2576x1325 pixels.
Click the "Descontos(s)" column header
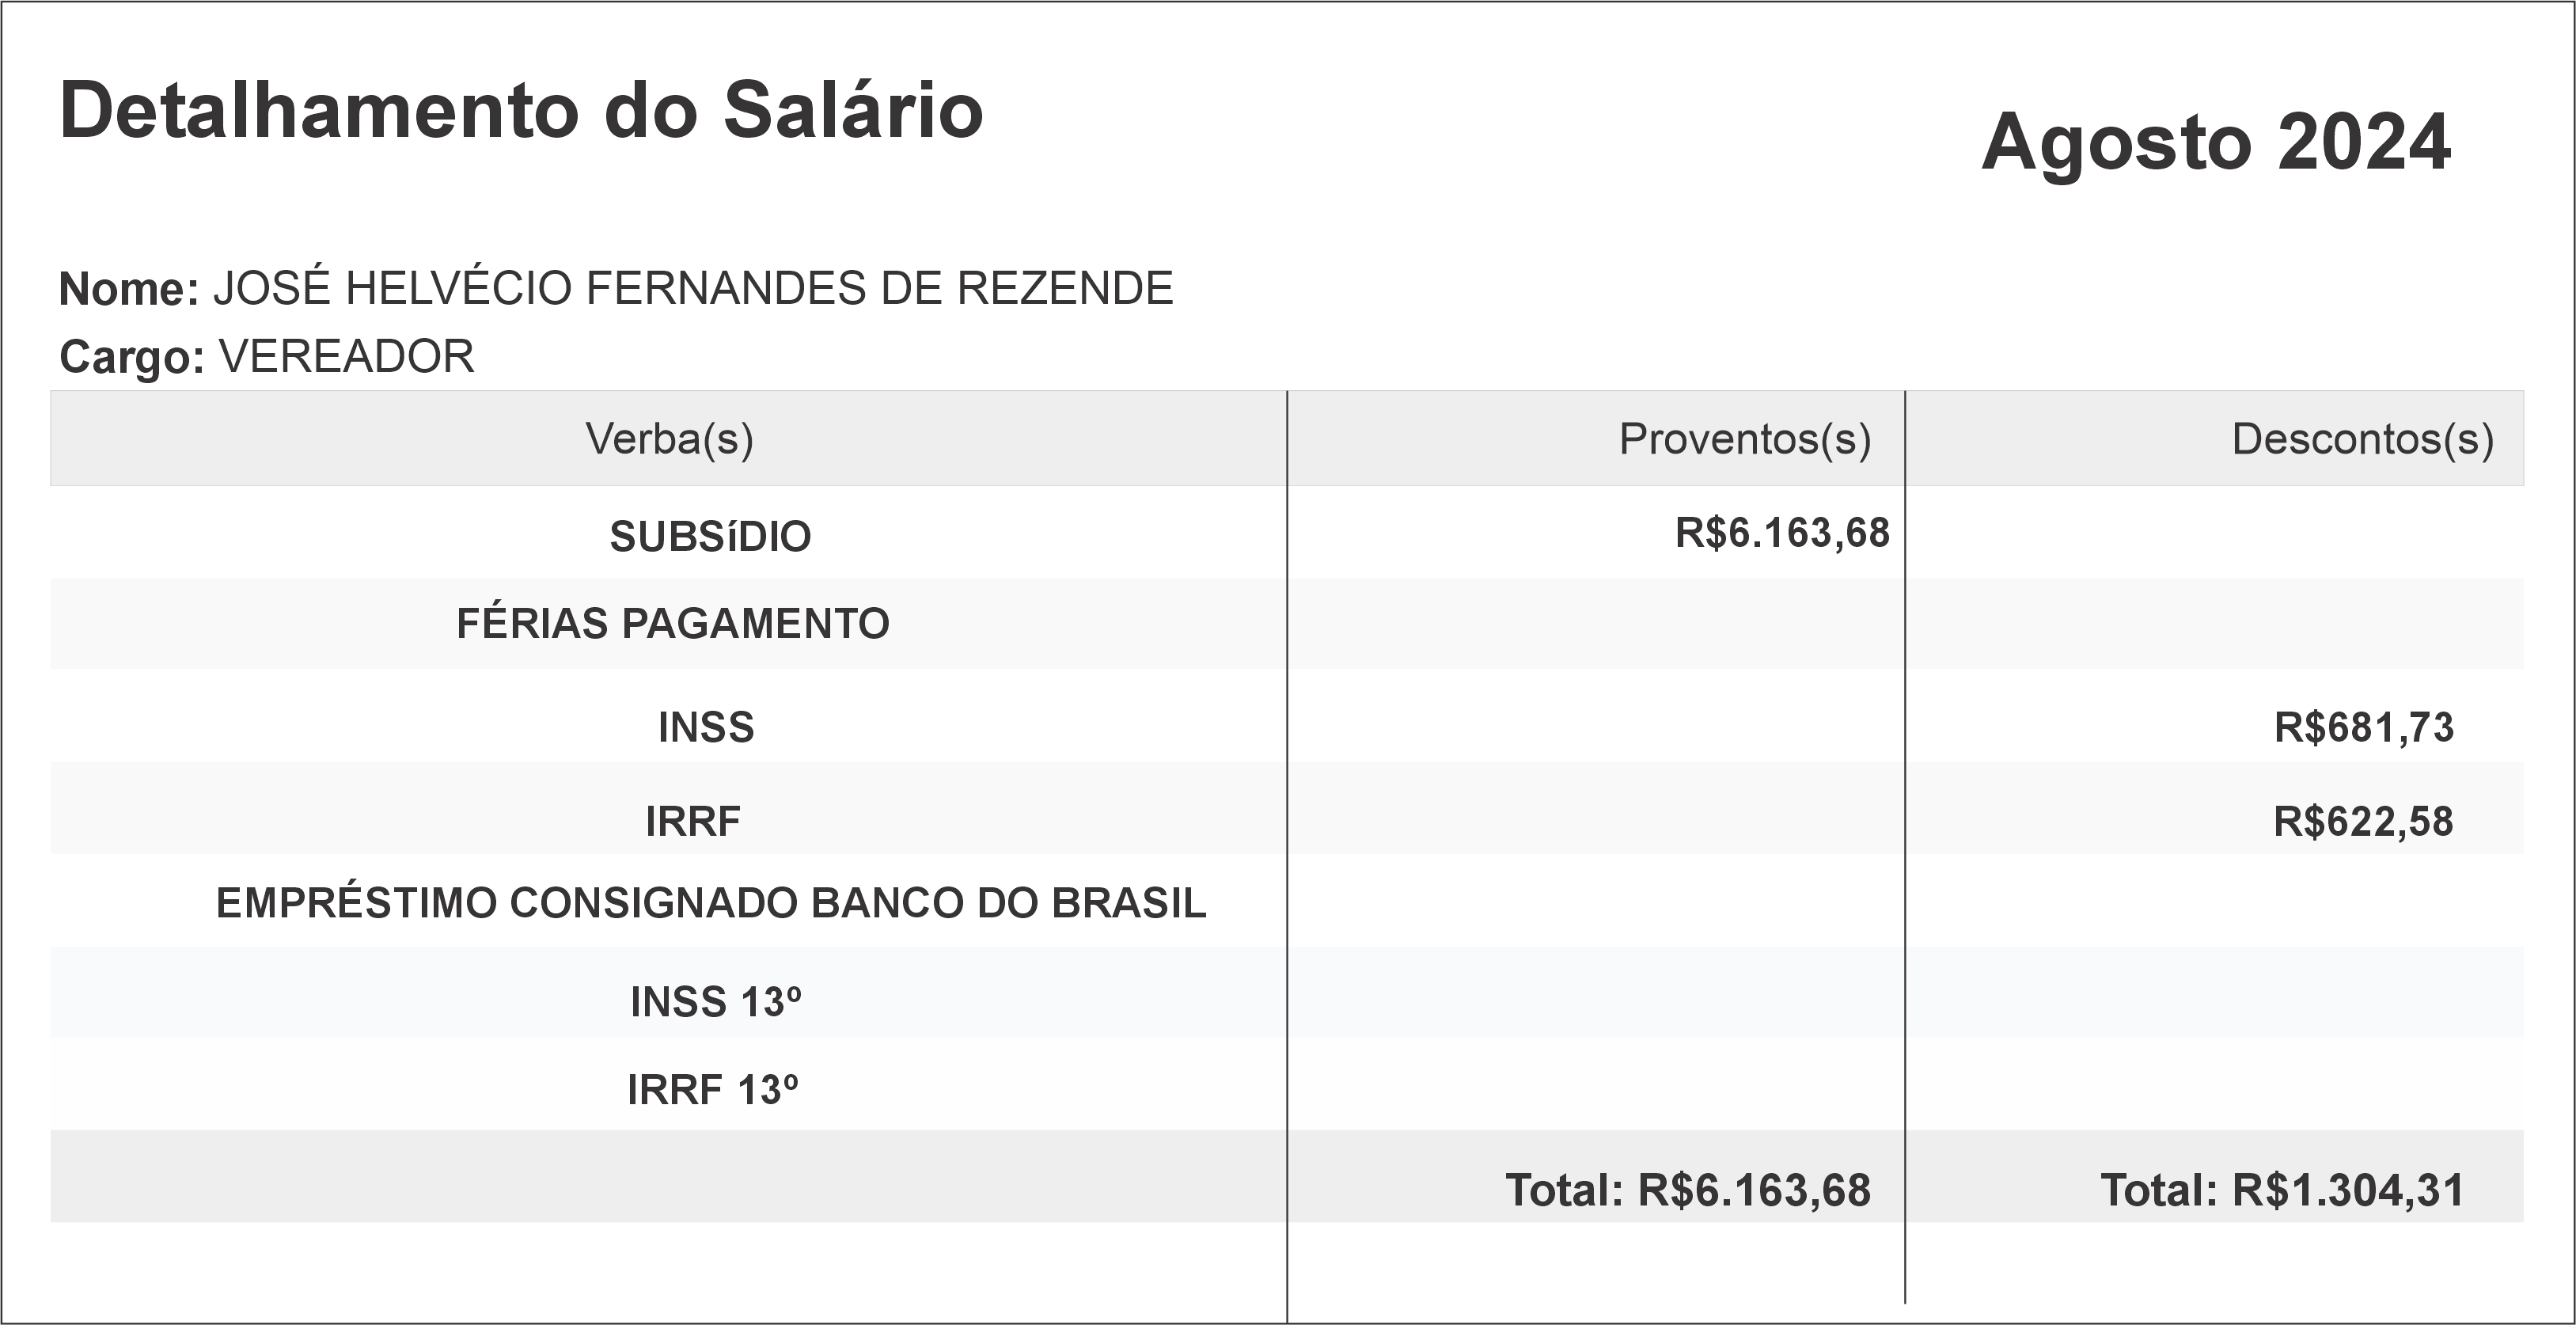pos(2362,439)
